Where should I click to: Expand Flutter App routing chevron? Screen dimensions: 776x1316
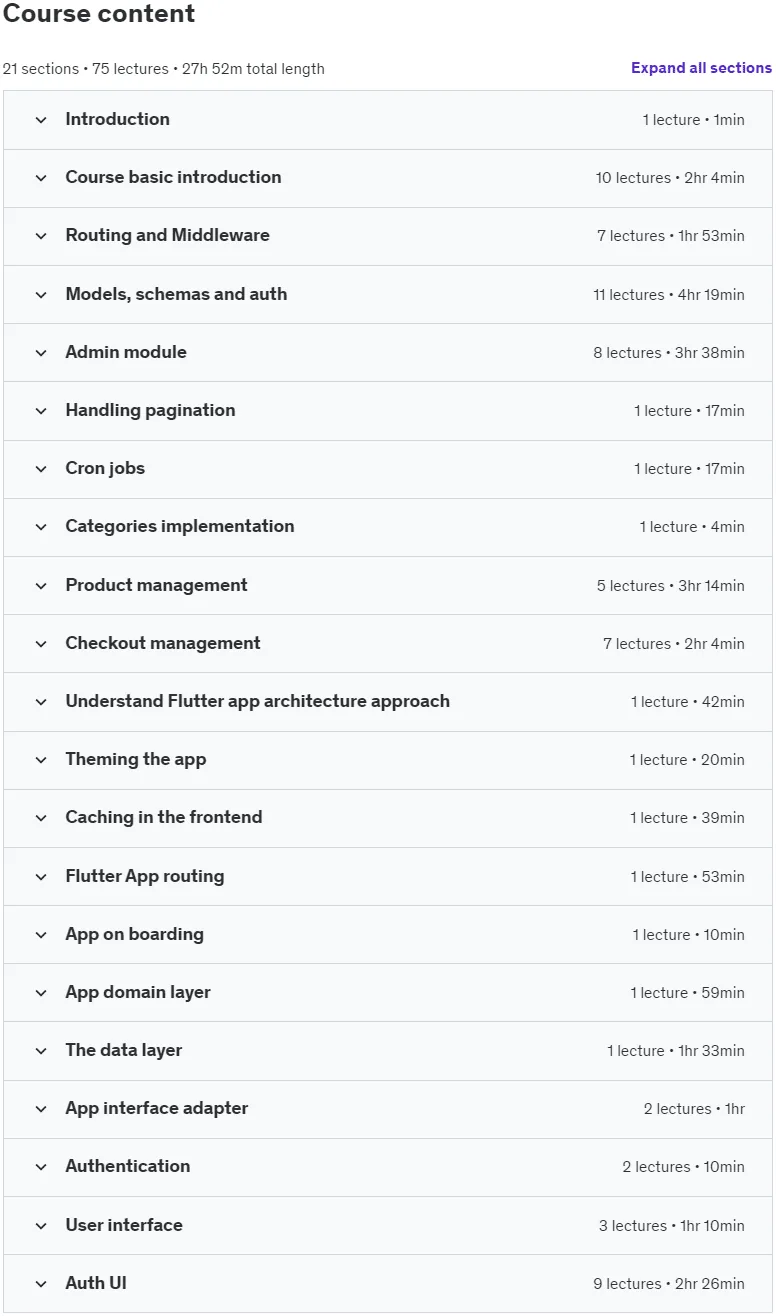pyautogui.click(x=41, y=876)
